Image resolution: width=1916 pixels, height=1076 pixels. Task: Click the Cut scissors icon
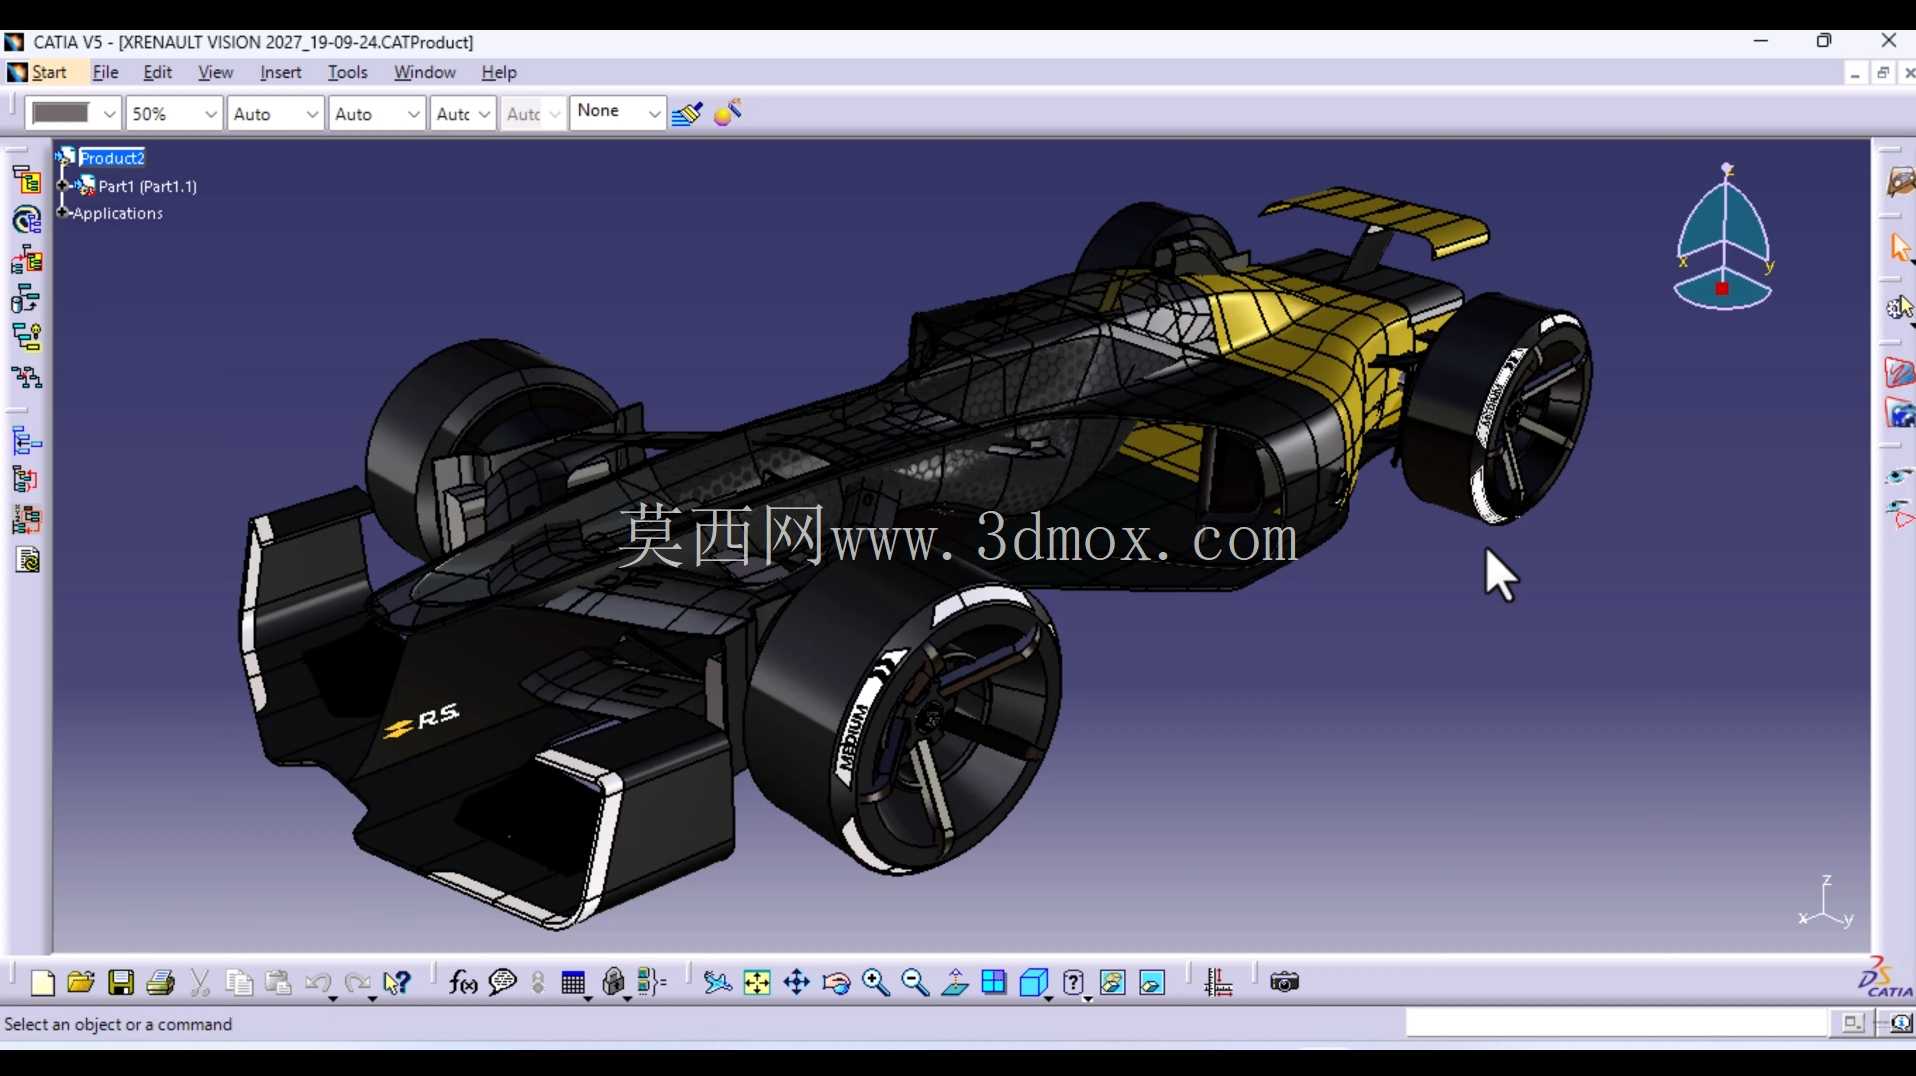pos(200,983)
